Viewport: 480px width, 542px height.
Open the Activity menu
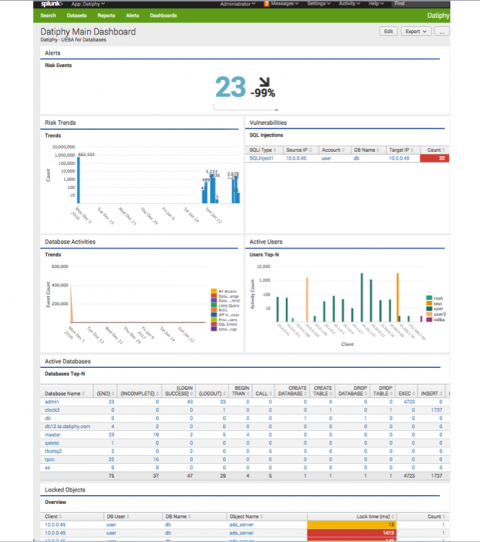[x=349, y=3]
